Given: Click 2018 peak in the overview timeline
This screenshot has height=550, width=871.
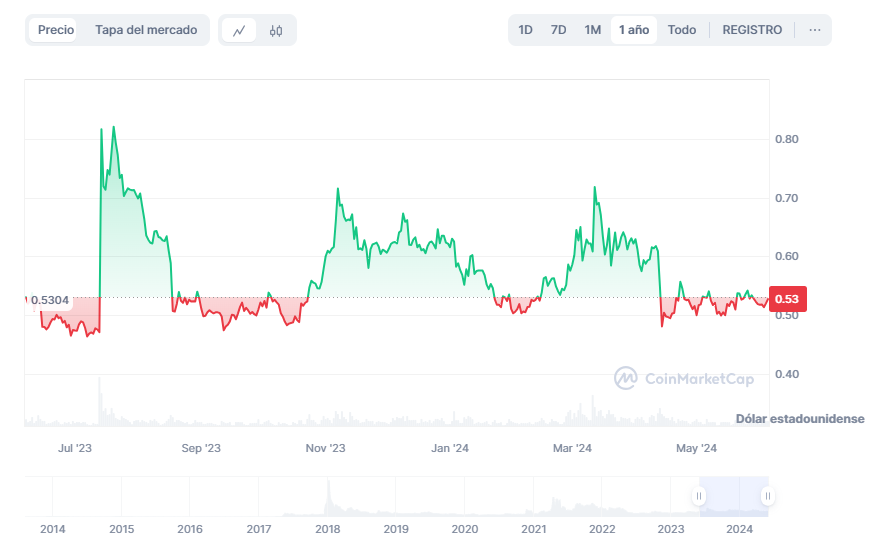Looking at the screenshot, I should tap(327, 487).
